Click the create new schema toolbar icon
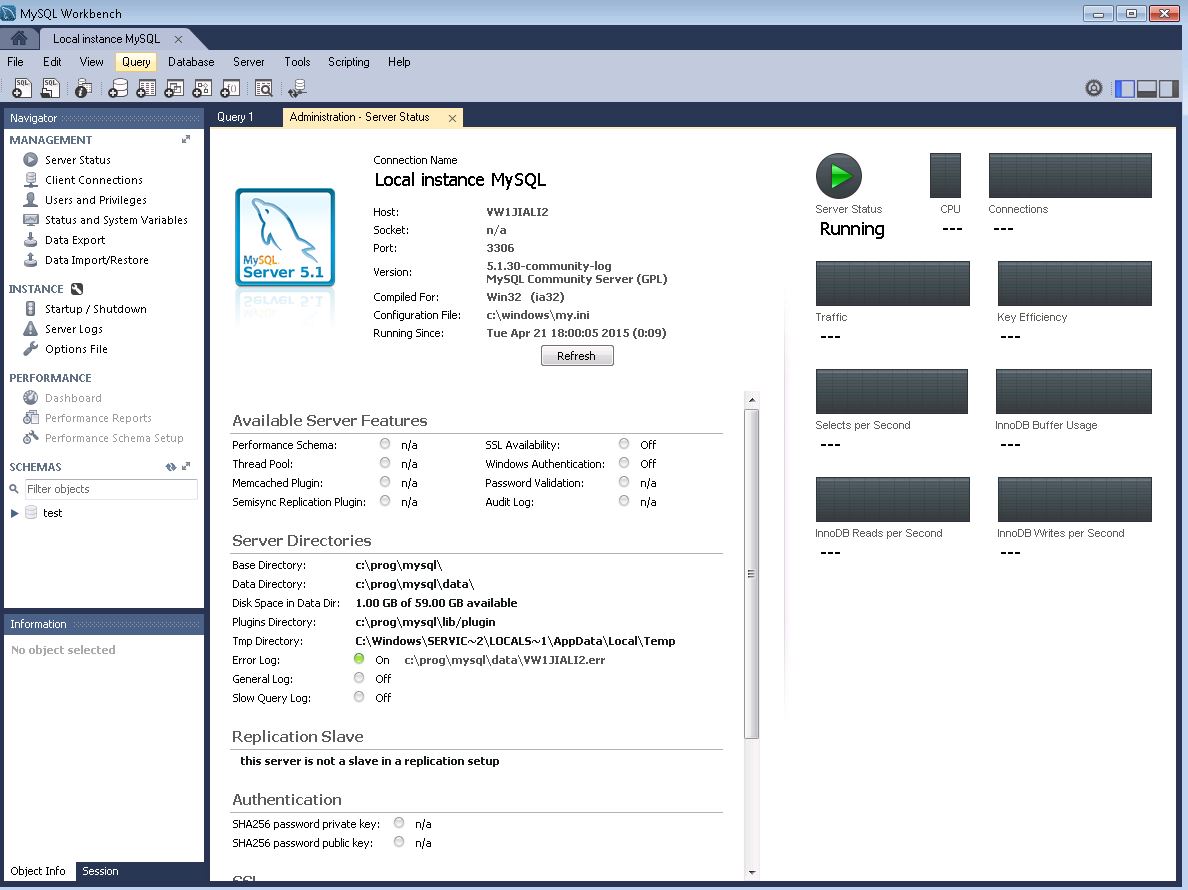 point(117,89)
